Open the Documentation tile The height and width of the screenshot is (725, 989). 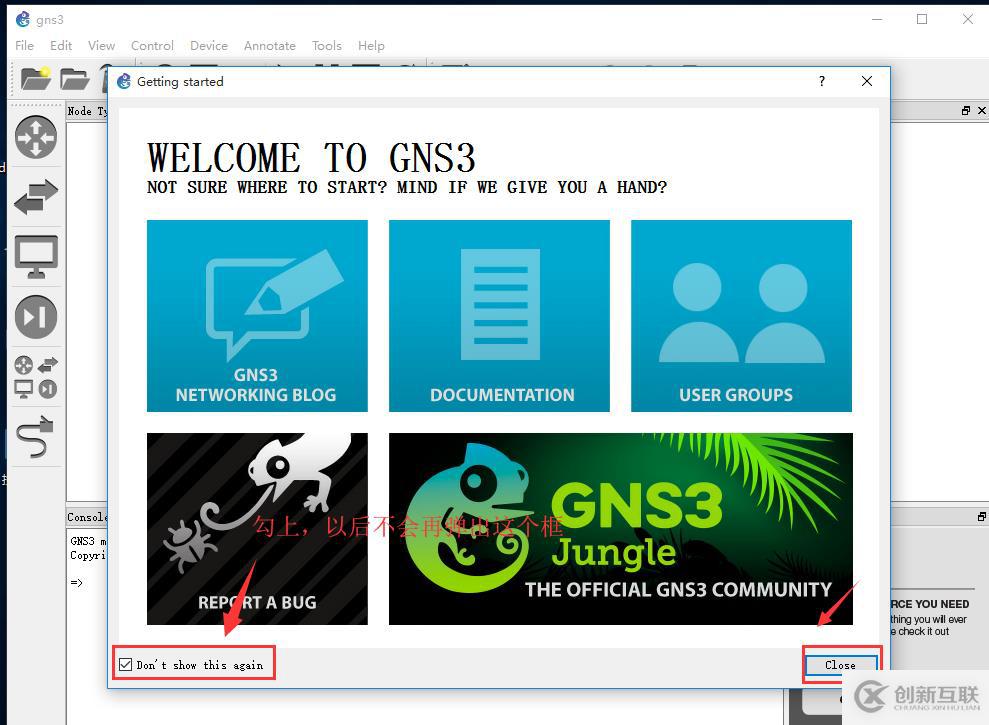point(499,315)
